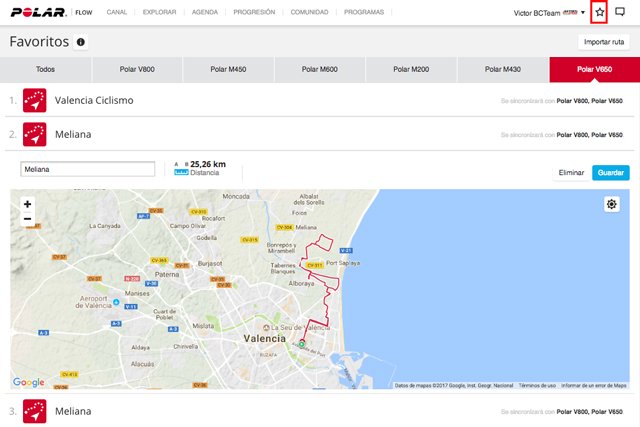The height and width of the screenshot is (427, 640).
Task: Open the EXPLORAR menu
Action: (x=160, y=12)
